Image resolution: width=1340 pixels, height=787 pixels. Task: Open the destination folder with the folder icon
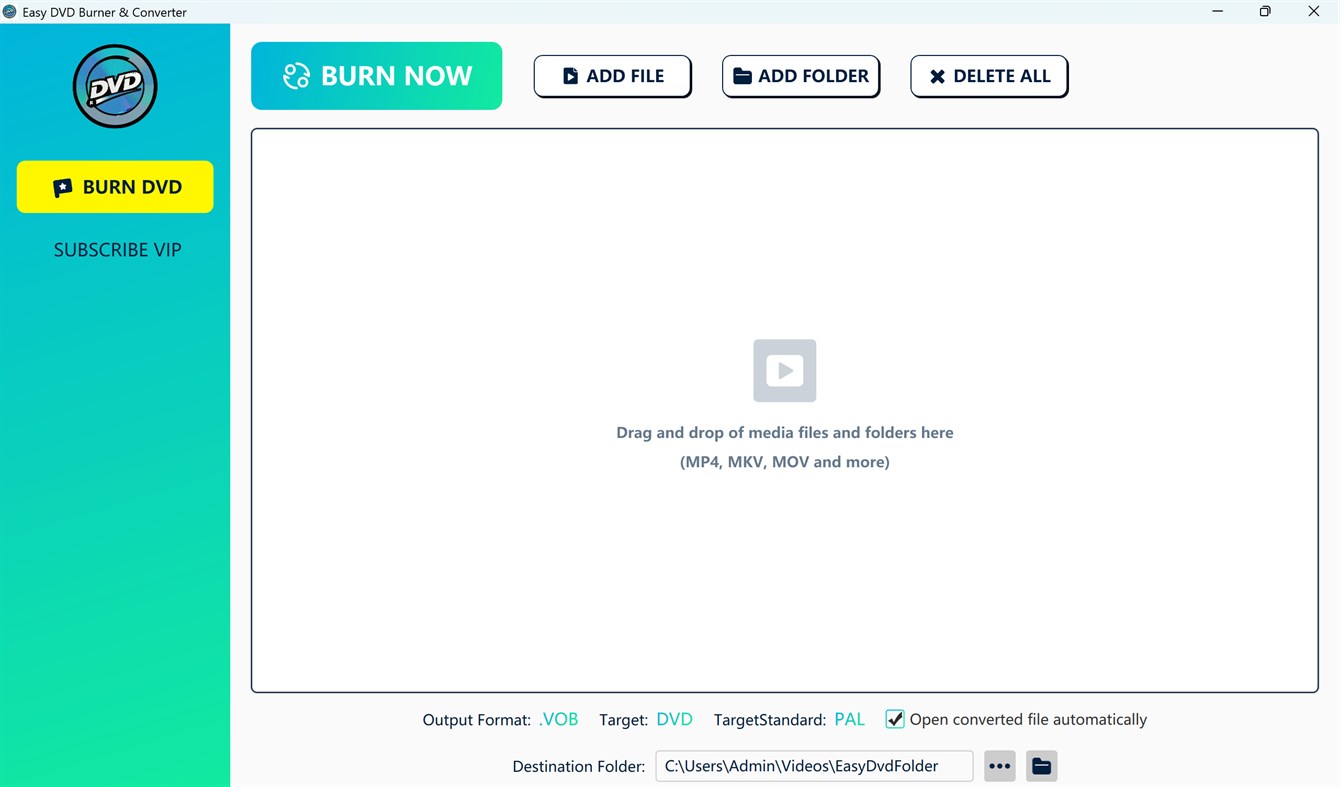click(1041, 765)
